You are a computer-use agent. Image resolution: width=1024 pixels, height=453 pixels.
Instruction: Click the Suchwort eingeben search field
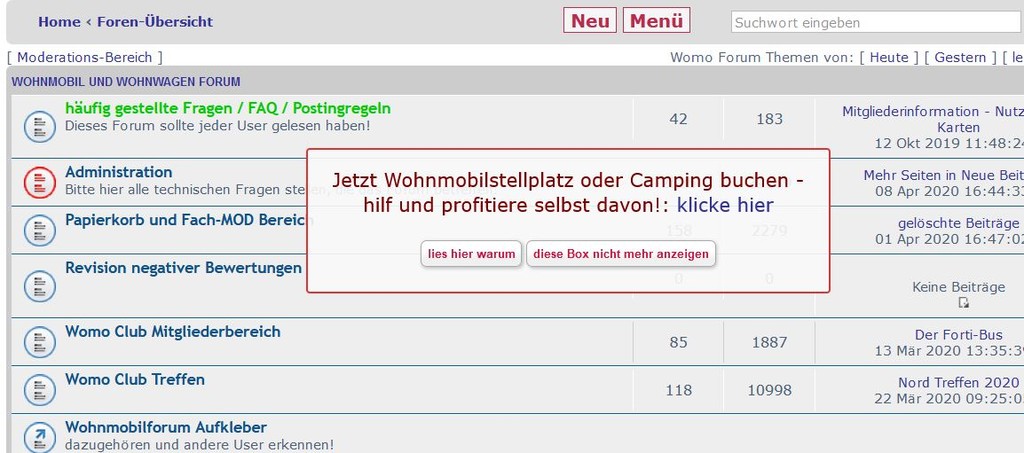click(877, 22)
